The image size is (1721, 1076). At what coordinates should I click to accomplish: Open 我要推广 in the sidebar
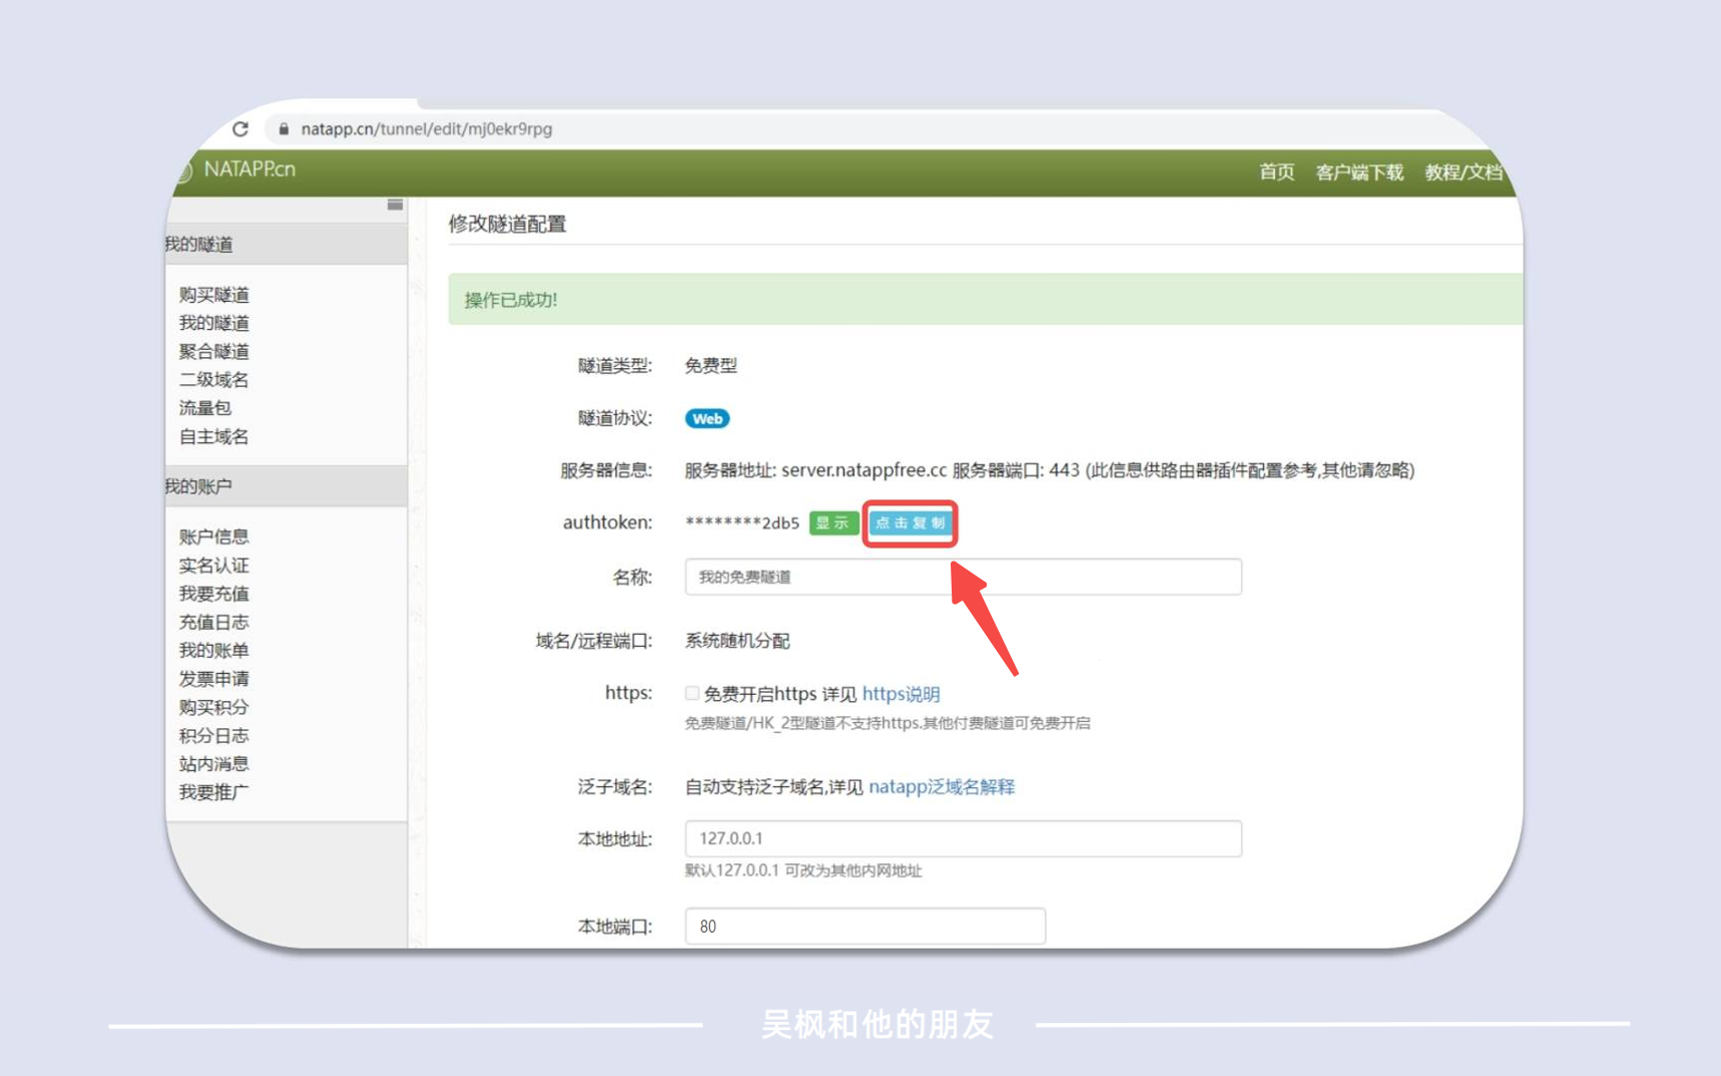pyautogui.click(x=214, y=792)
